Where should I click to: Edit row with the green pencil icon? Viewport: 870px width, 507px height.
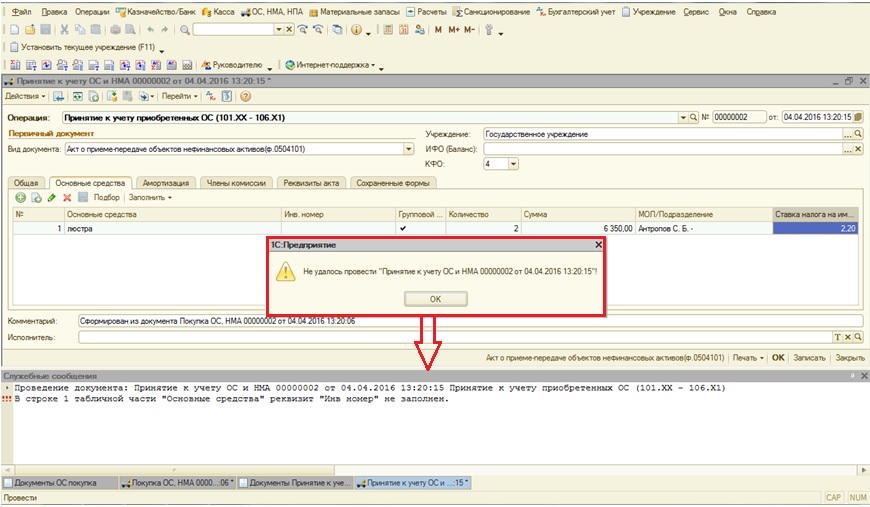point(52,197)
